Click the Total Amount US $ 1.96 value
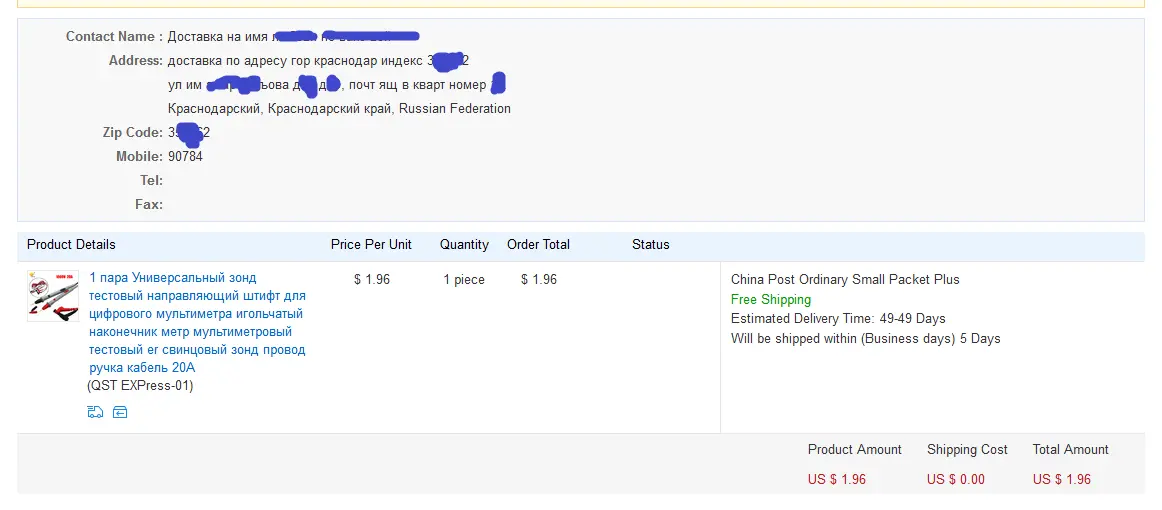The width and height of the screenshot is (1162, 510). point(1062,480)
